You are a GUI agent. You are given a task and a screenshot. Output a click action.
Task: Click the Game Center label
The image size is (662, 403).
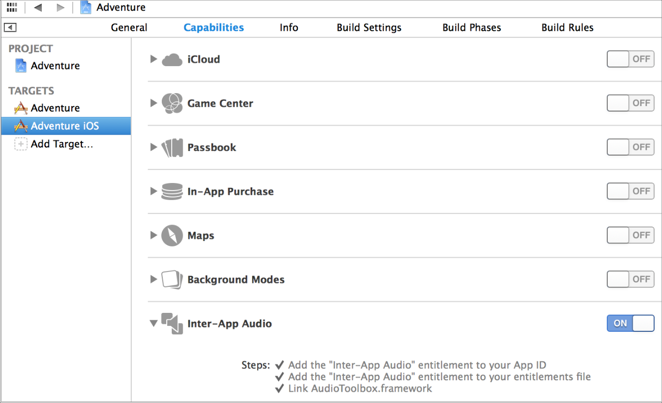click(x=220, y=103)
